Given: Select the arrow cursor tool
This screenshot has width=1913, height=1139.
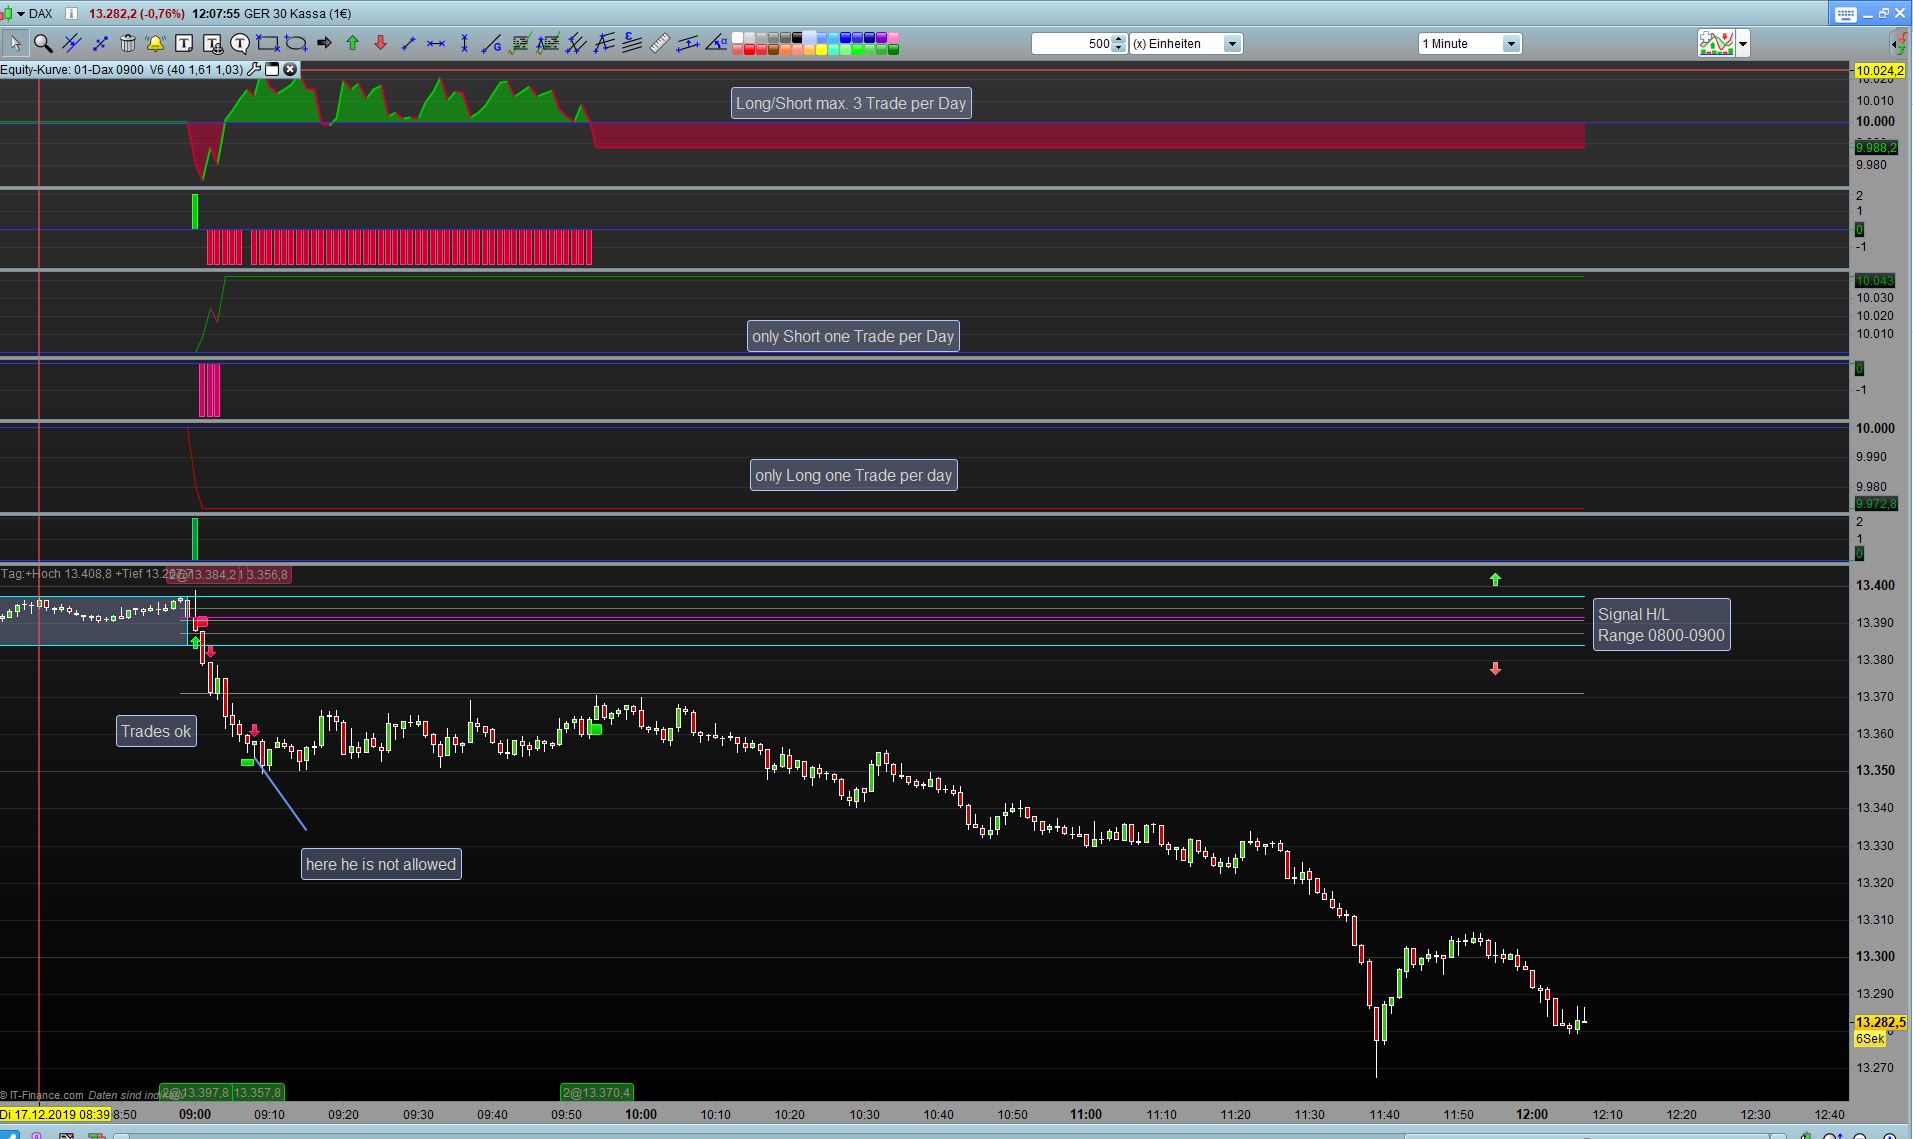Looking at the screenshot, I should click(15, 43).
